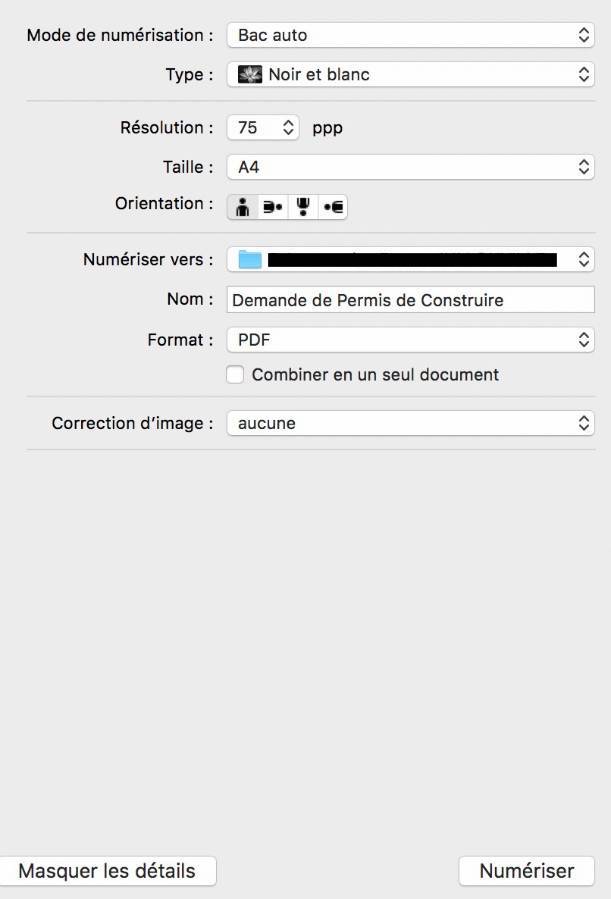Viewport: 611px width, 899px height.
Task: Open Correction d'image dropdown set to aucune
Action: tap(410, 423)
